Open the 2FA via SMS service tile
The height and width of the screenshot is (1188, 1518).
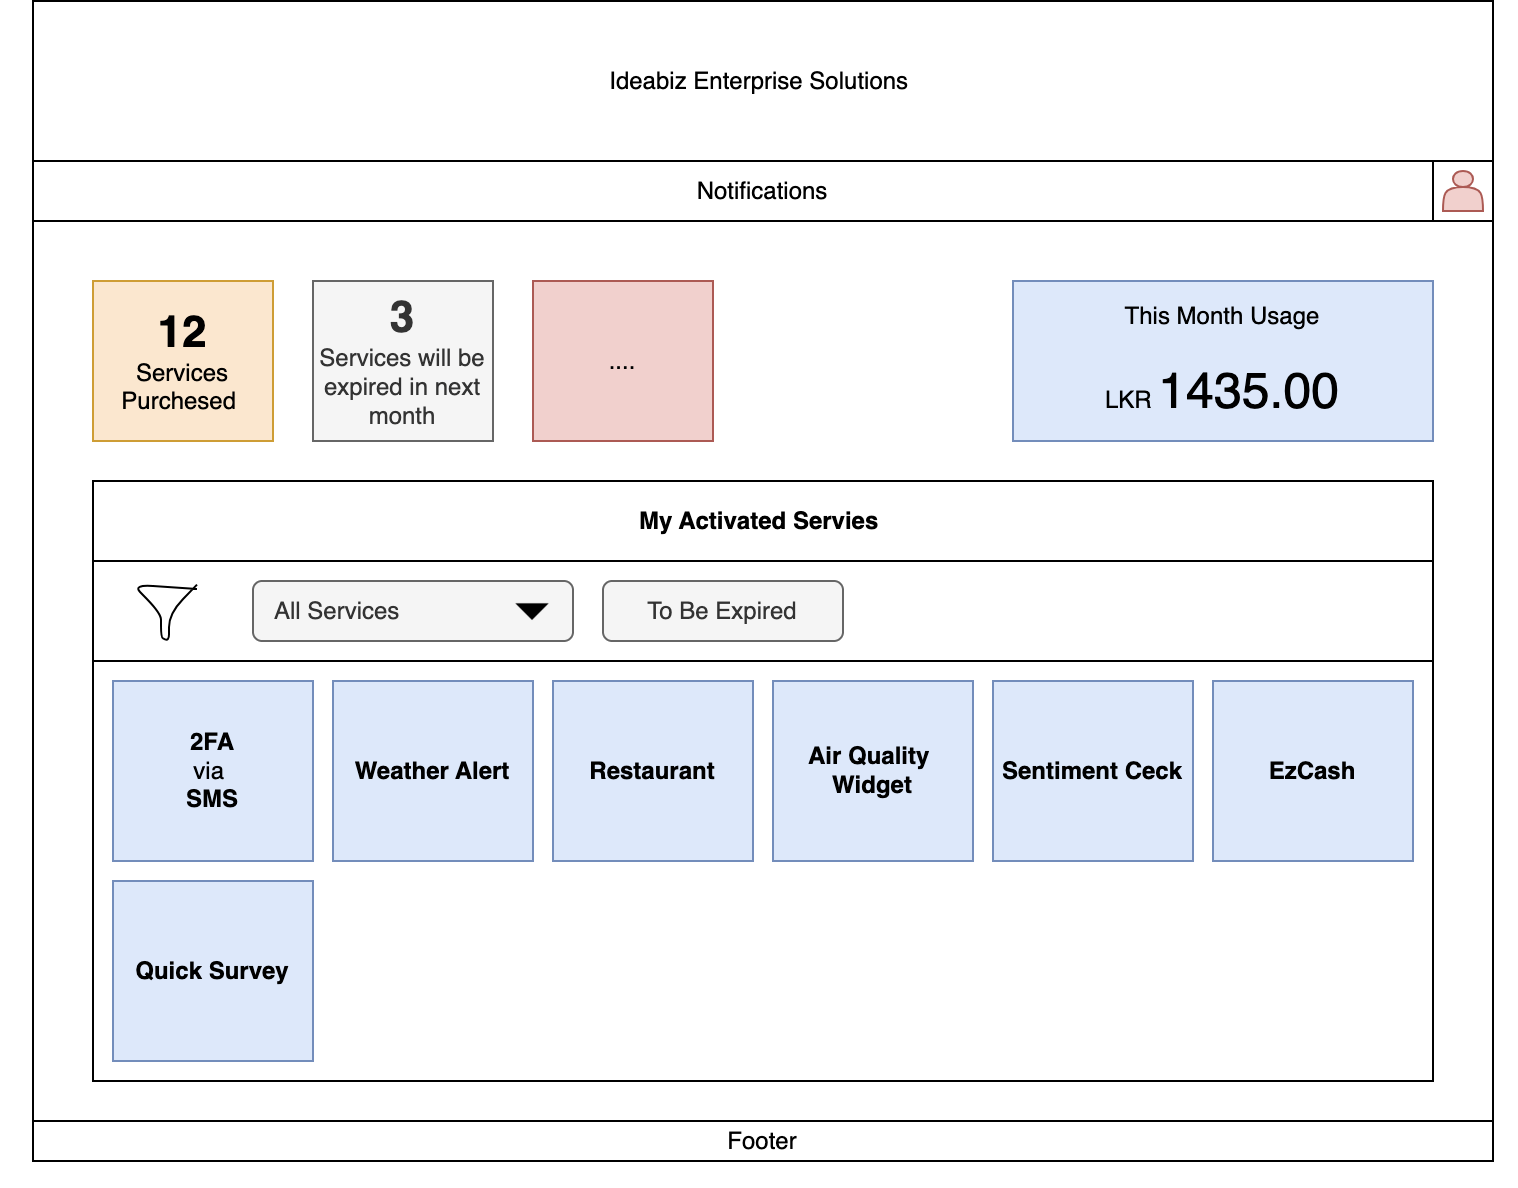click(213, 771)
